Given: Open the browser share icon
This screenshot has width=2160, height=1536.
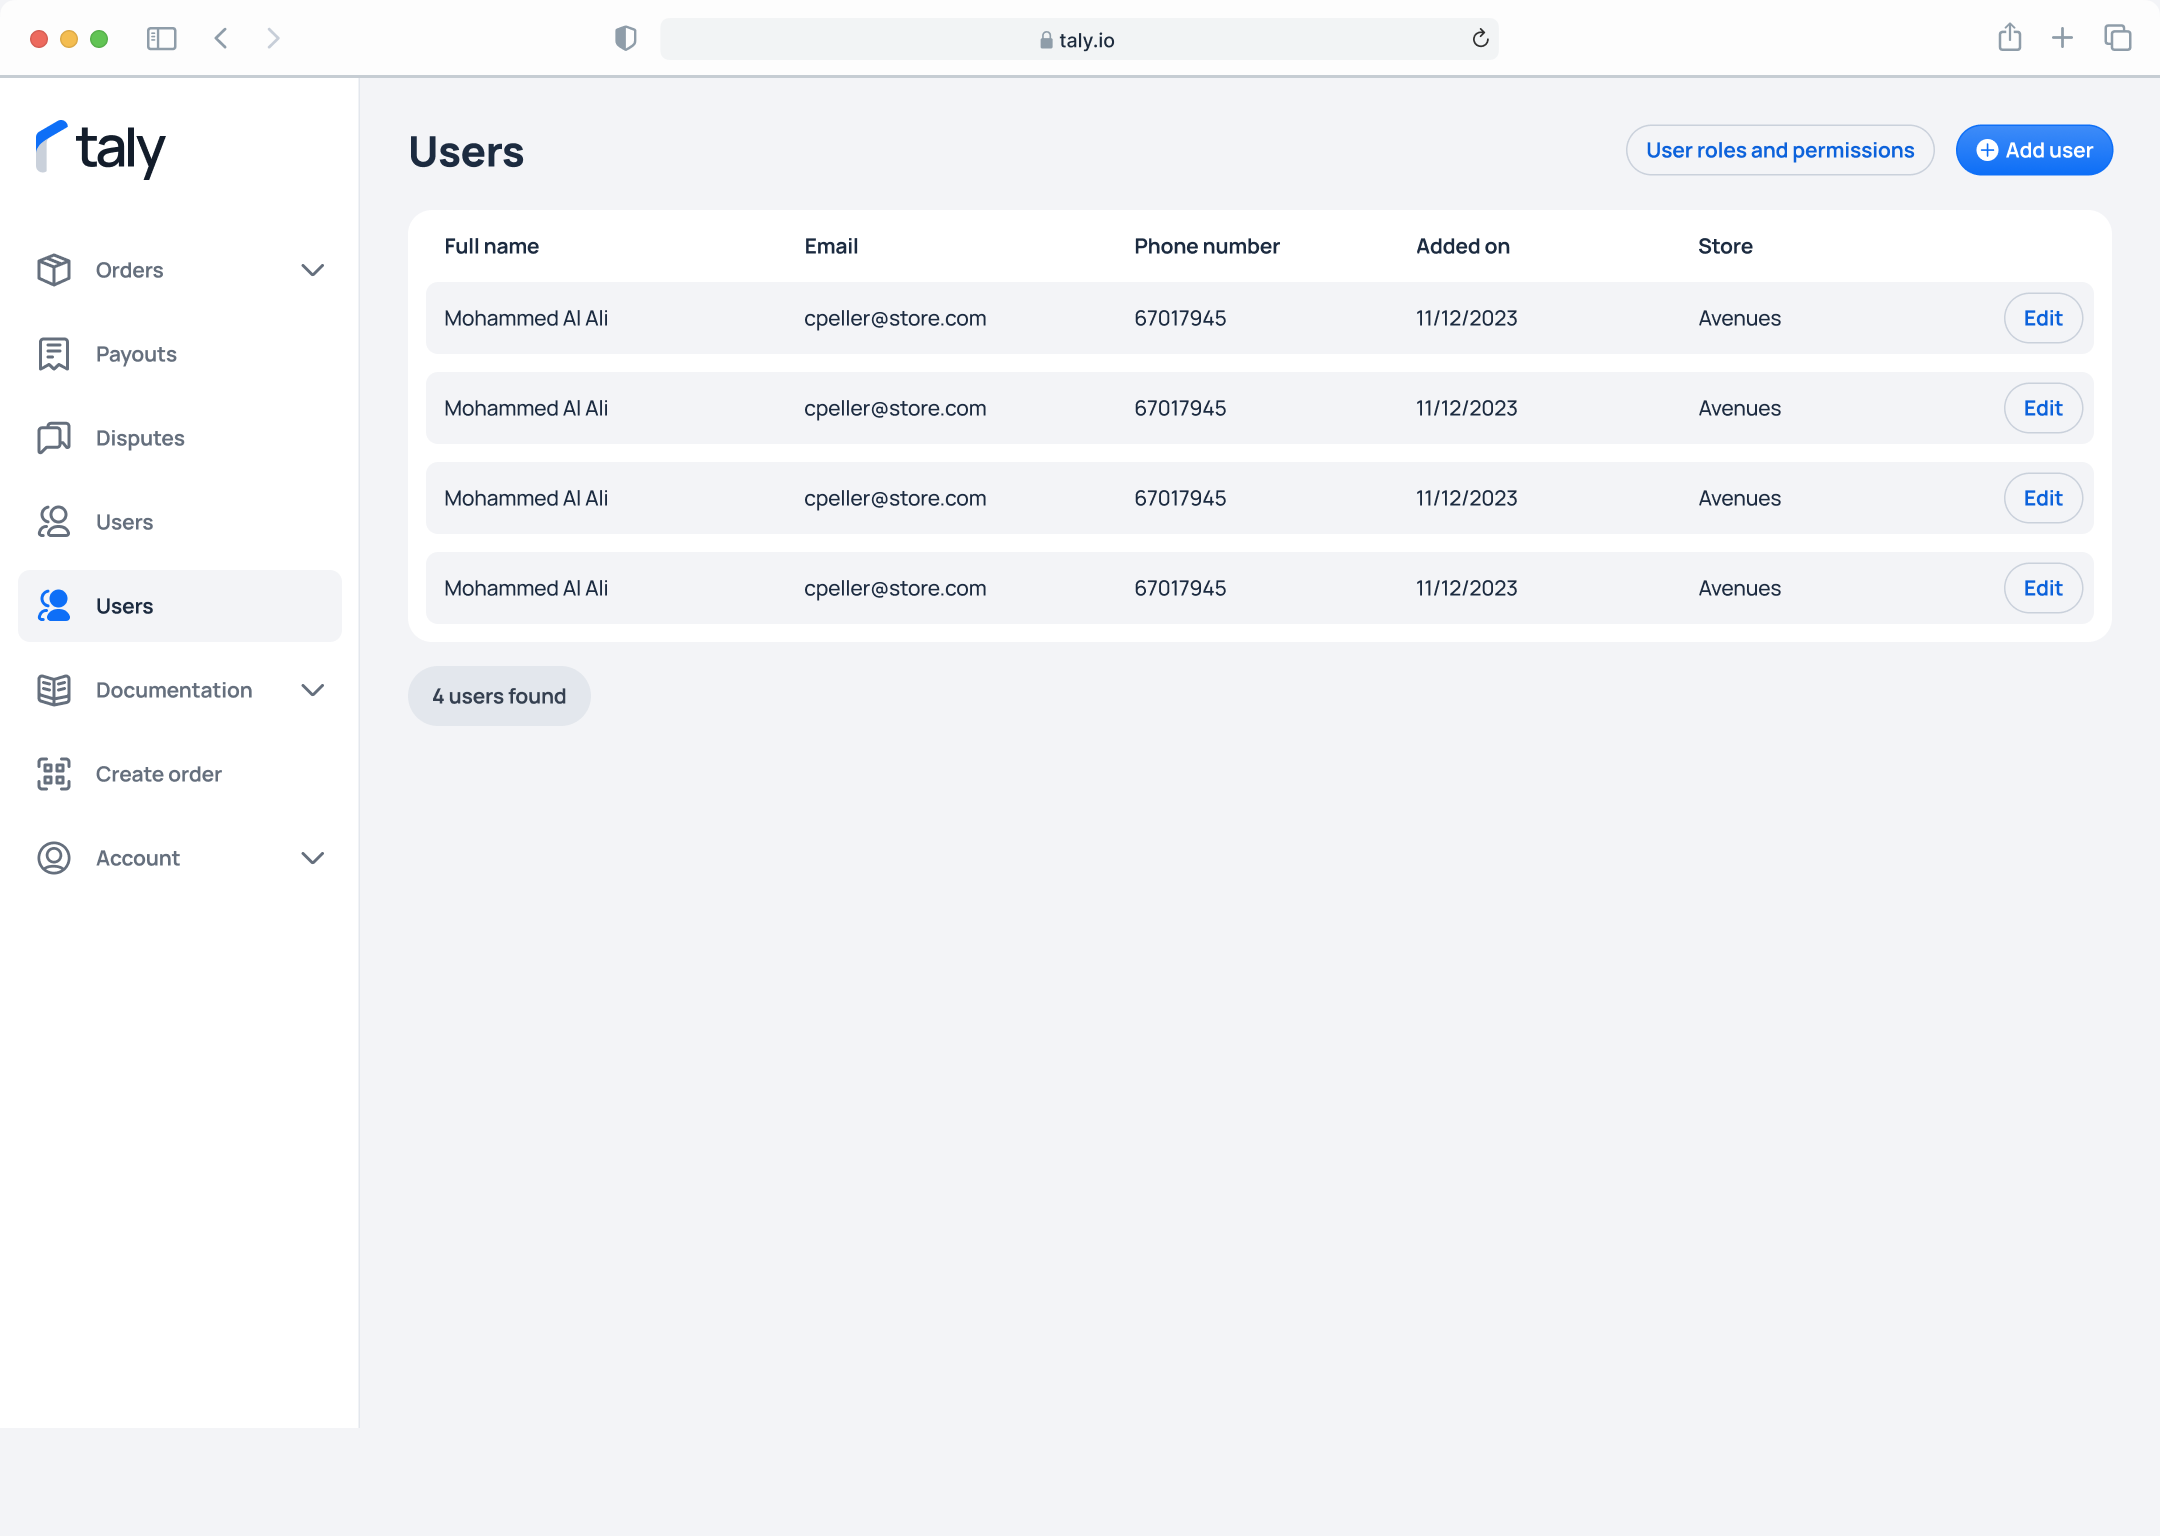Looking at the screenshot, I should coord(2010,39).
